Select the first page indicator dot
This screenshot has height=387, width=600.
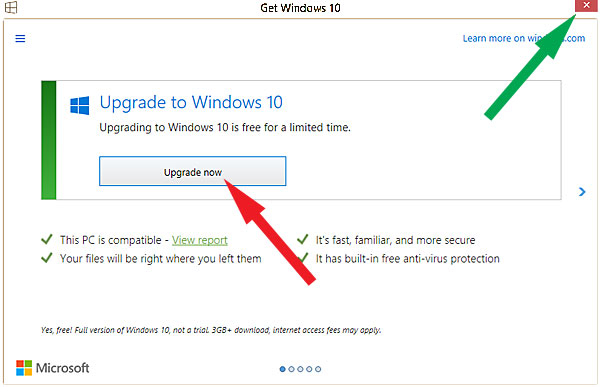(x=282, y=369)
